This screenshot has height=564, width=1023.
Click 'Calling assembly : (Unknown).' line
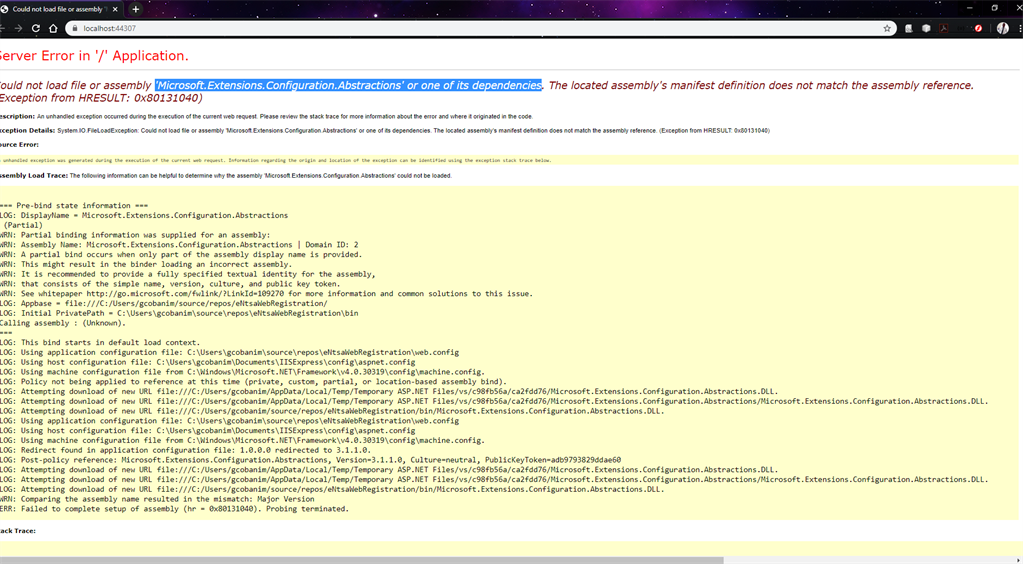click(63, 323)
